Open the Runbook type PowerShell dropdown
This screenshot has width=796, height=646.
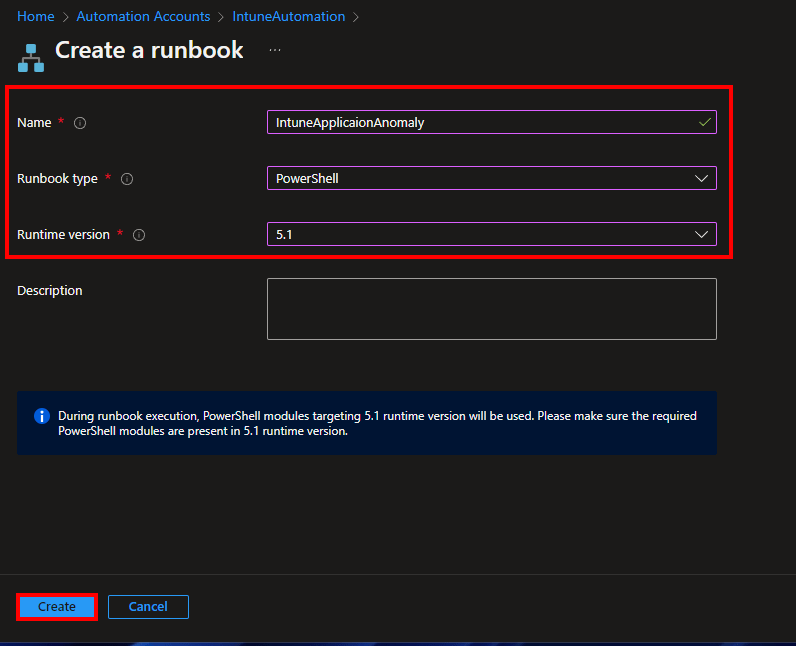pos(480,178)
